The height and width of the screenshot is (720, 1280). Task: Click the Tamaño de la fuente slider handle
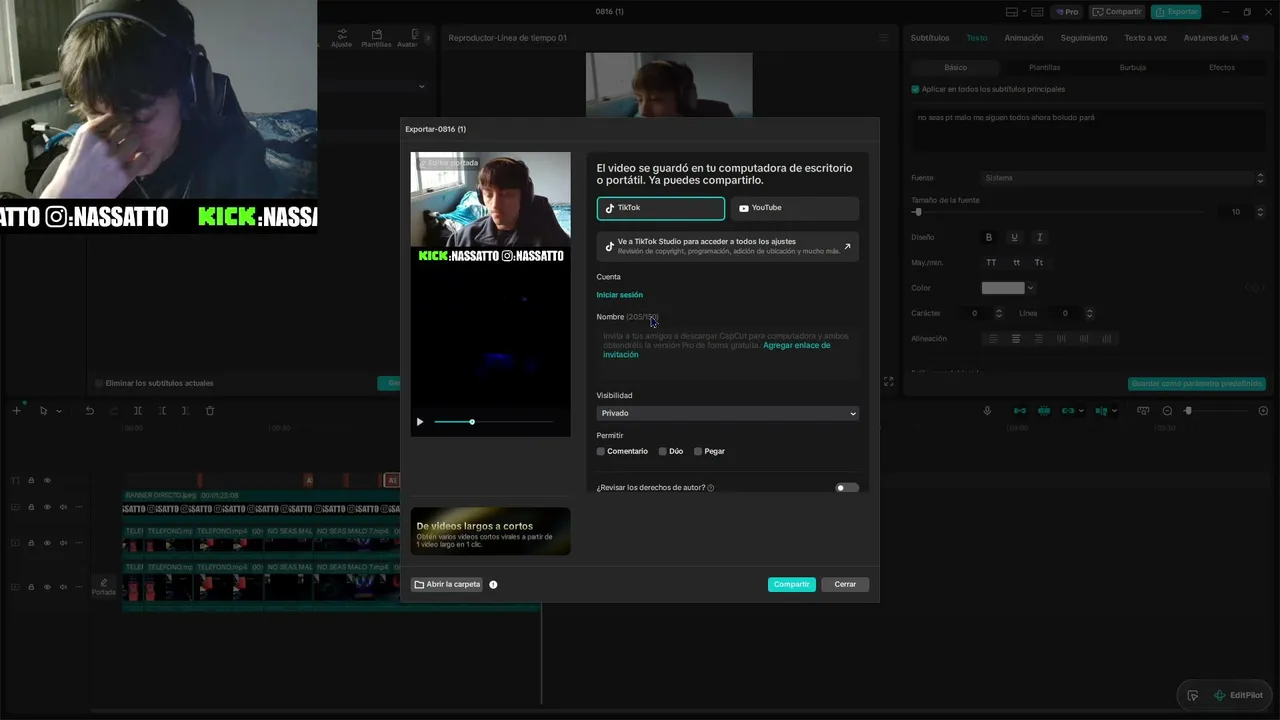coord(918,212)
